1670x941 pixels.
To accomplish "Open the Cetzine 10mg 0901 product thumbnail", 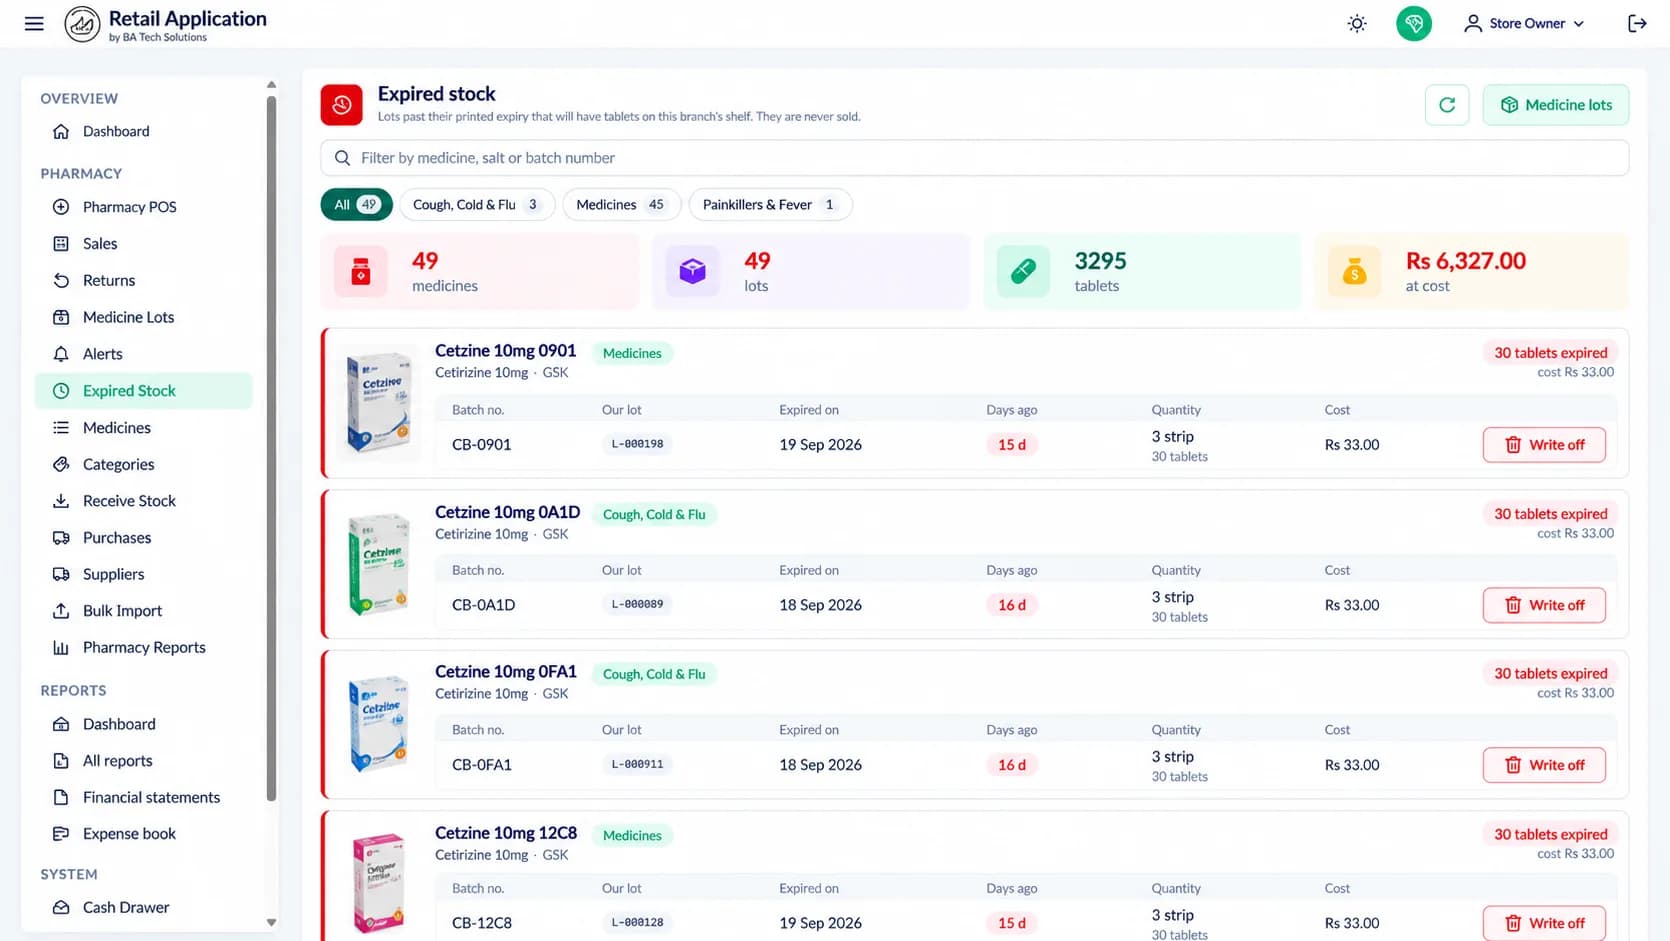I will click(378, 403).
